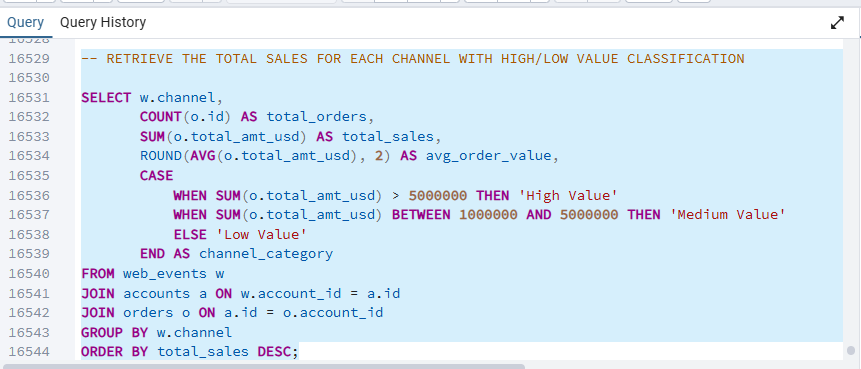Viewport: 861px width, 369px height.
Task: Click the DESC keyword on the last line
Action: [x=274, y=351]
